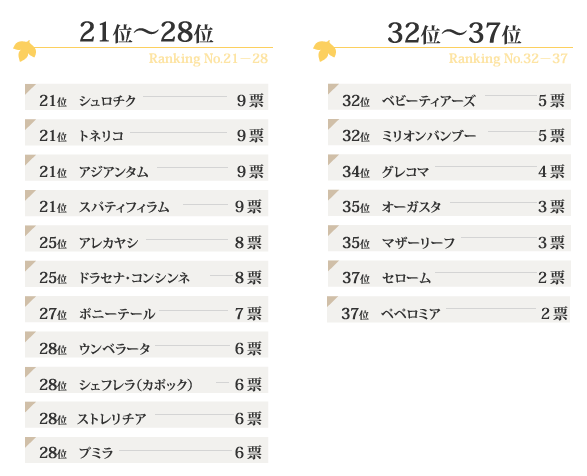
Task: Select the シェフレラ(カポック) row
Action: [146, 380]
